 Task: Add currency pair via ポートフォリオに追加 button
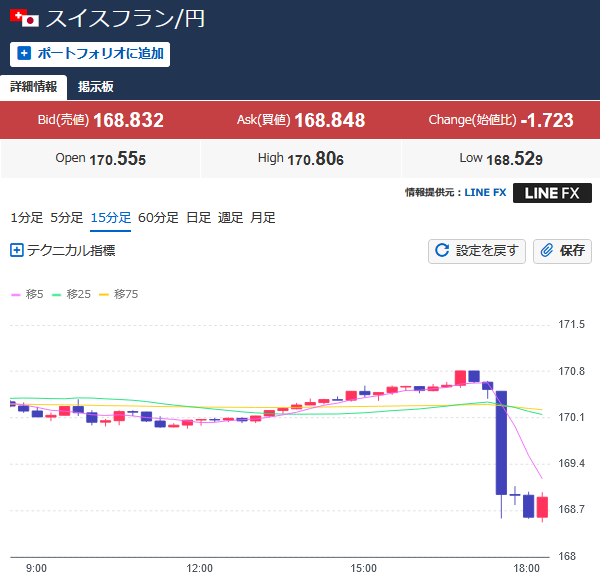pyautogui.click(x=90, y=54)
